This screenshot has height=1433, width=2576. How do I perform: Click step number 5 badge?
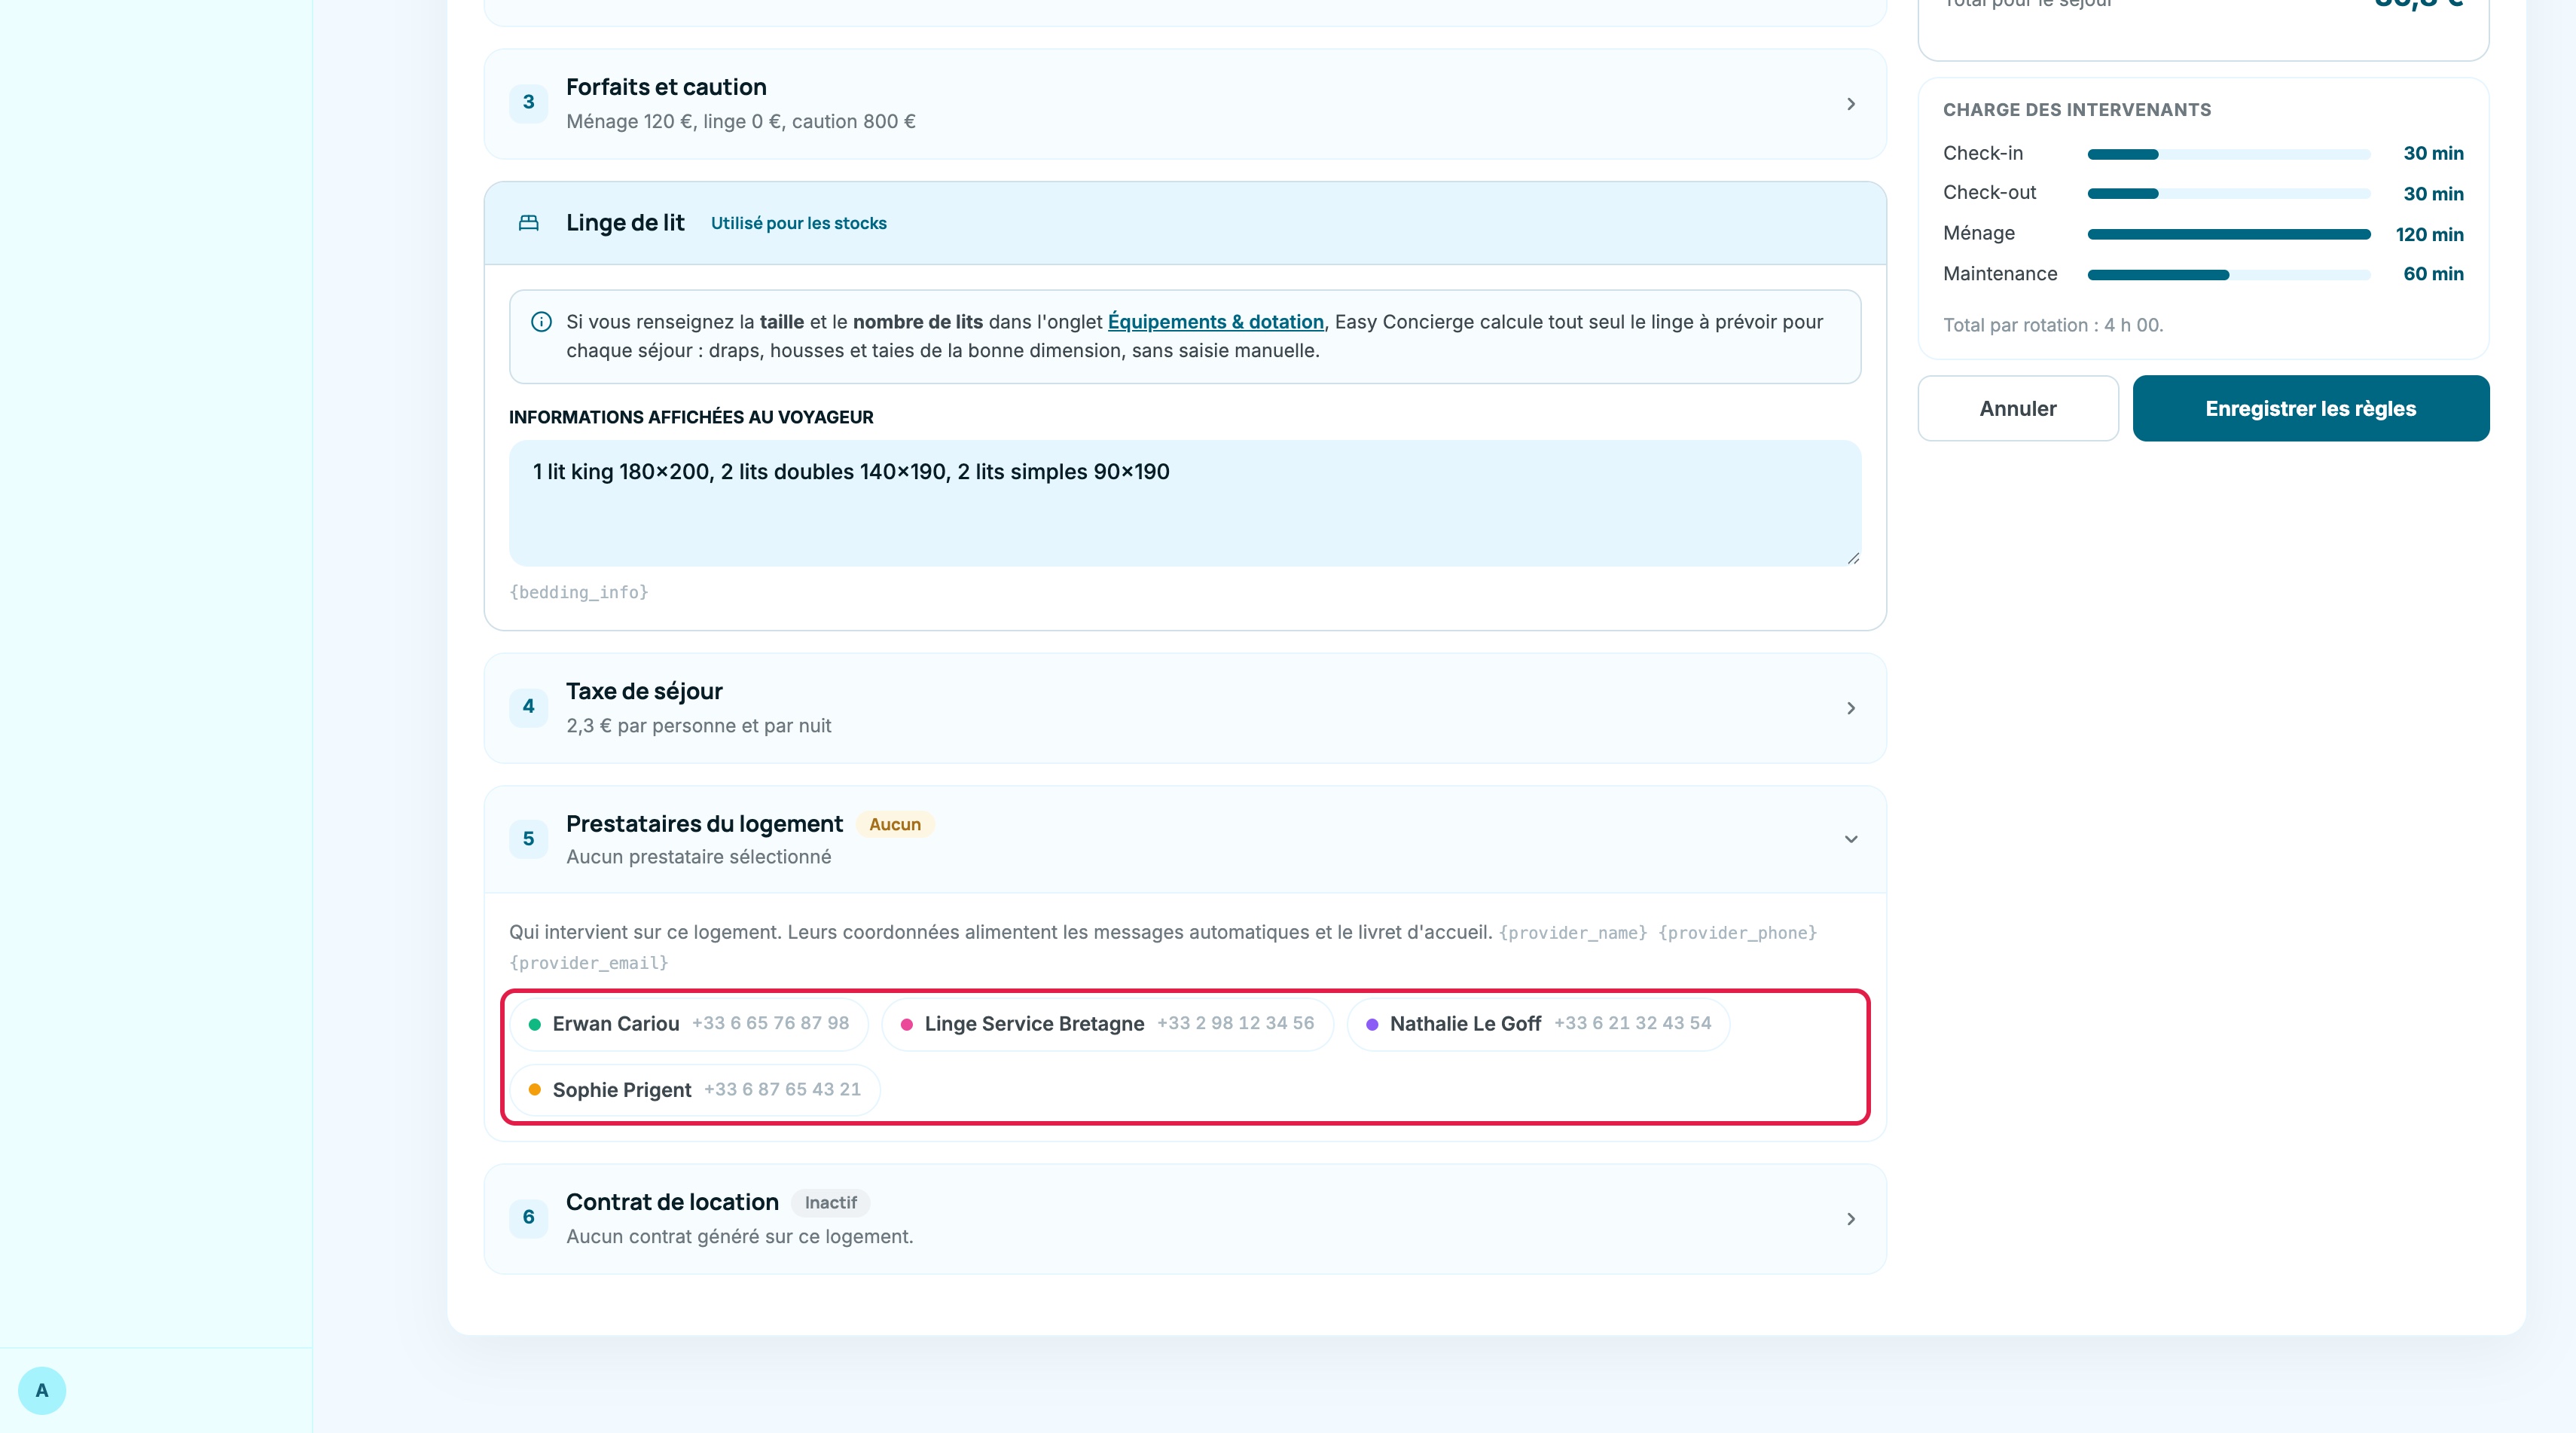(528, 839)
